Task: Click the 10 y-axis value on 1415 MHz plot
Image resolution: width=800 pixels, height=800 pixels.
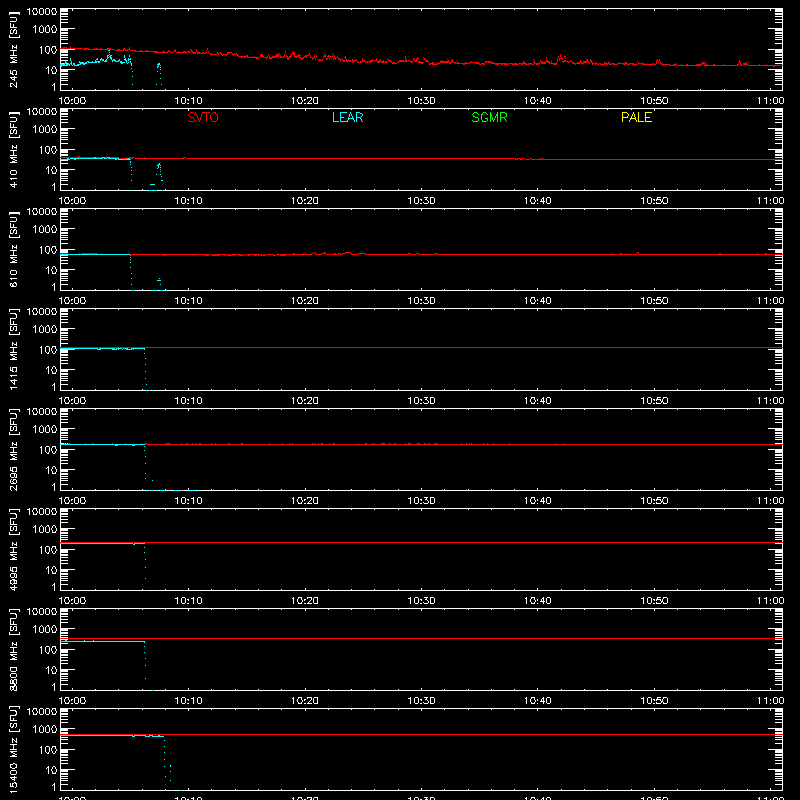Action: [51, 370]
